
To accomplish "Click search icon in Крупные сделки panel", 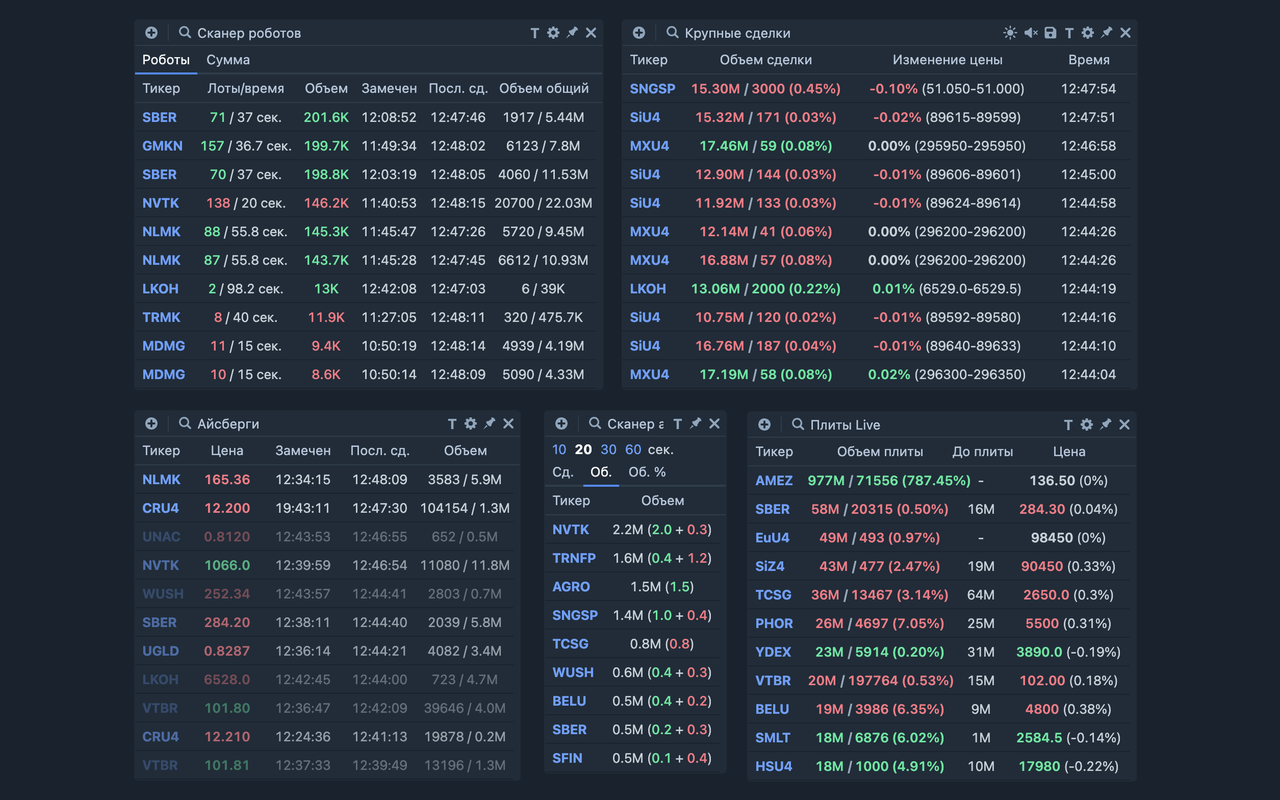I will coord(672,33).
